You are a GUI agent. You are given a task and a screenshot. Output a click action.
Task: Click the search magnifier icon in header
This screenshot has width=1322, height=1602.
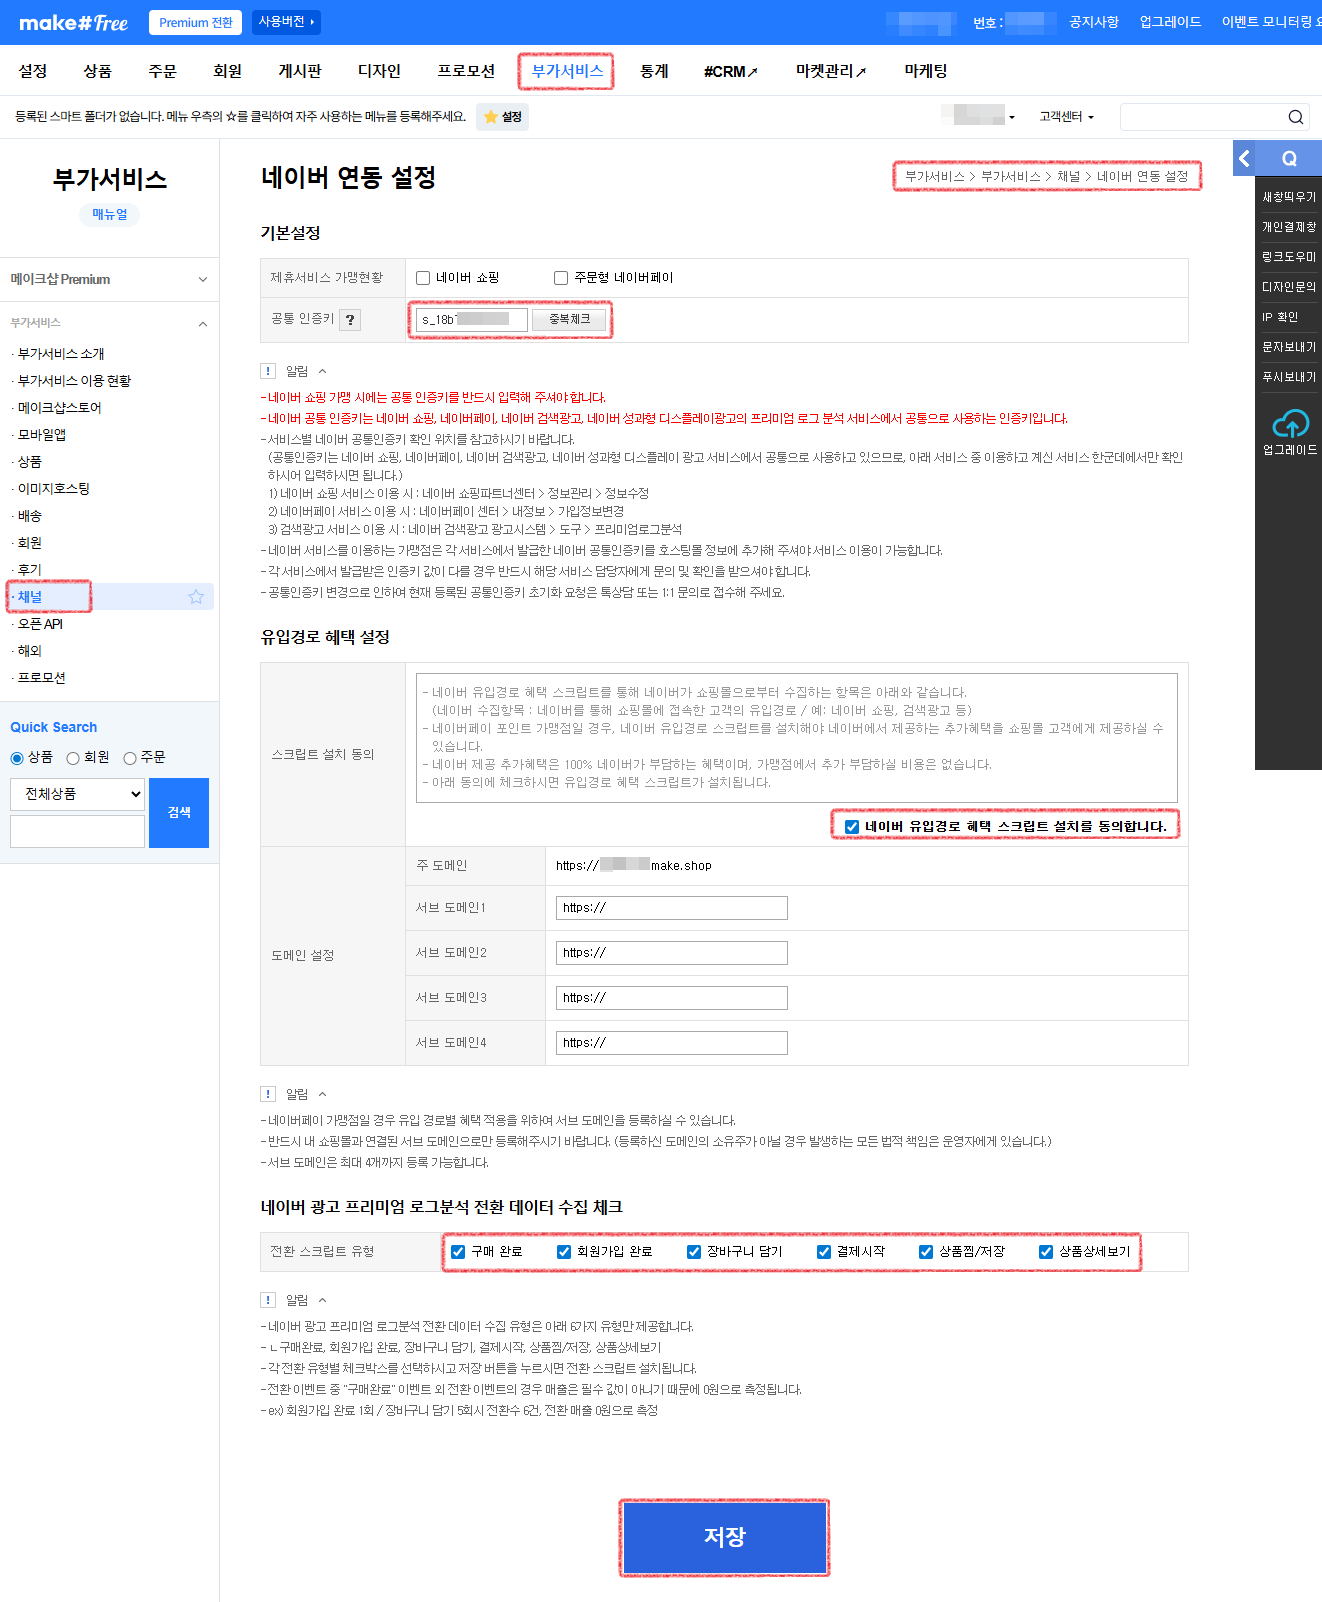pos(1295,117)
